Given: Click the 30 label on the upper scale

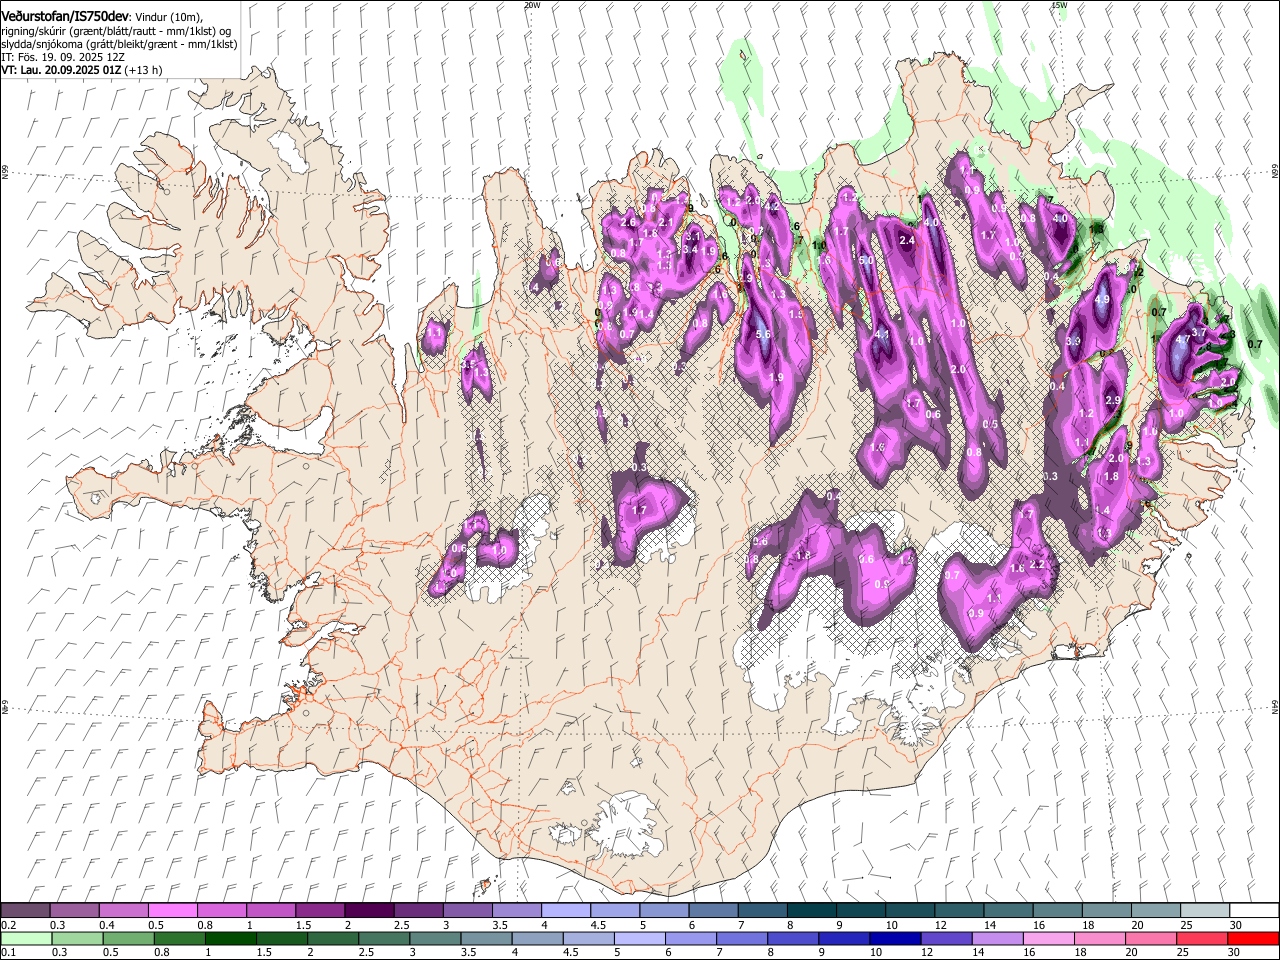Looking at the screenshot, I should 1234,925.
